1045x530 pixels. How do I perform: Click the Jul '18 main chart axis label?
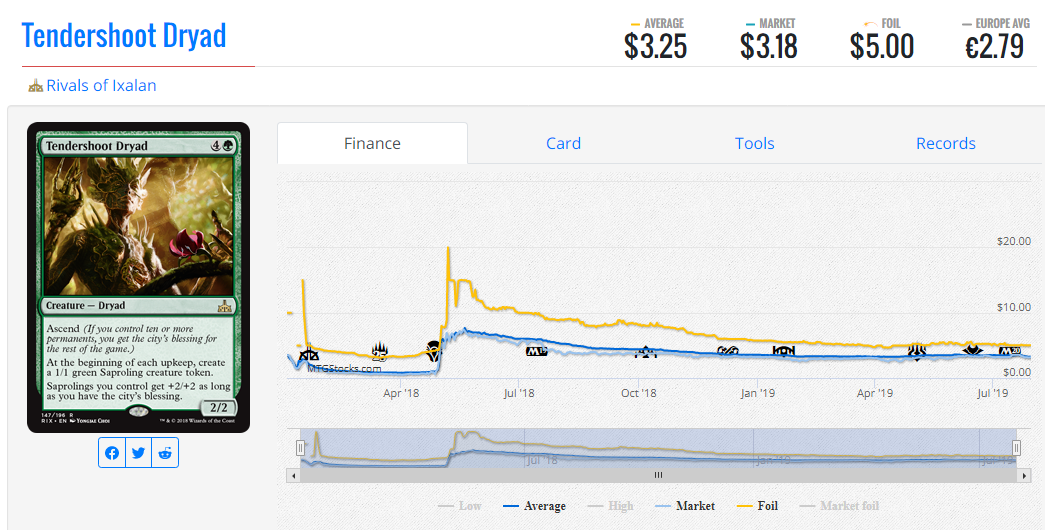(x=519, y=393)
